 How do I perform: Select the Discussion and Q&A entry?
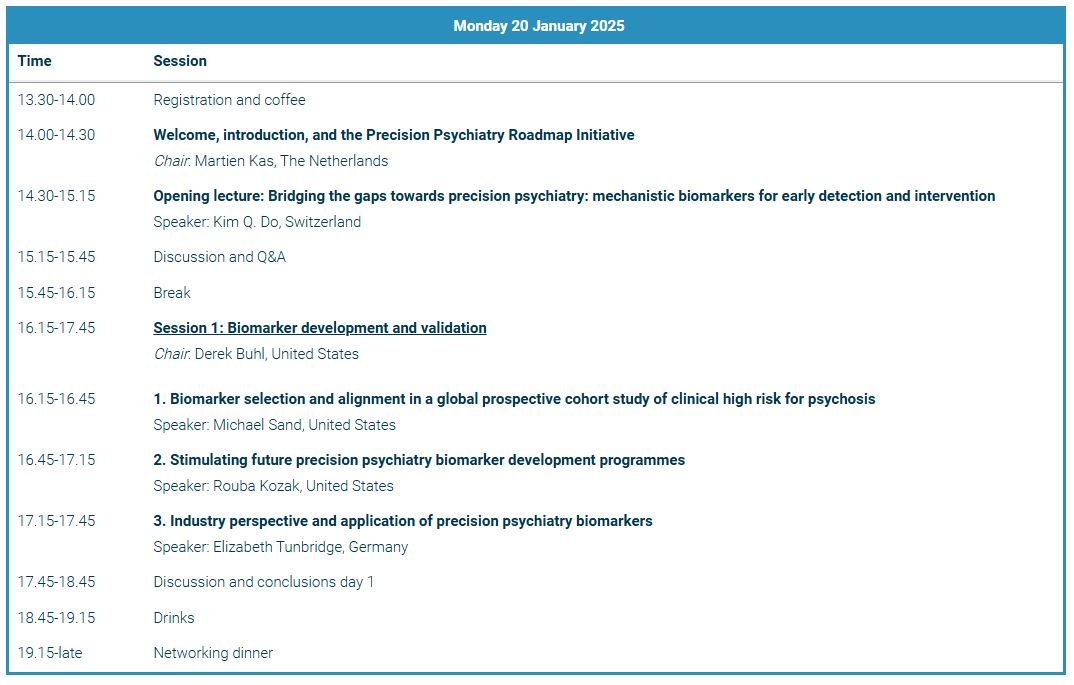pos(219,257)
